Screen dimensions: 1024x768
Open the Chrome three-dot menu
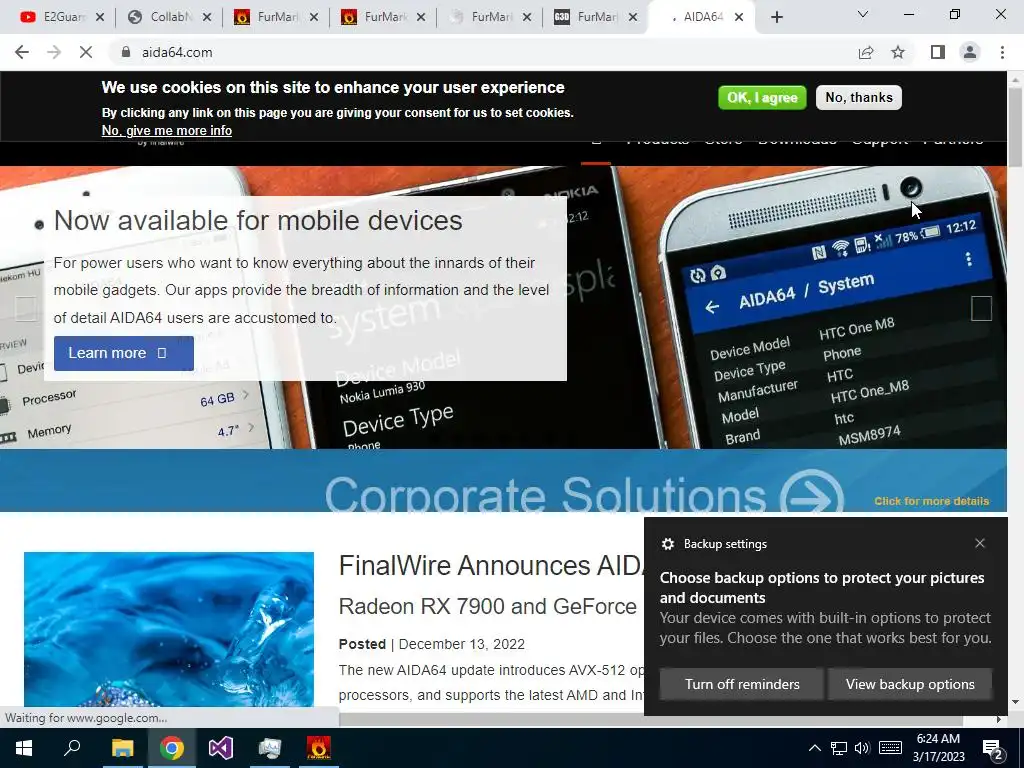click(1002, 52)
